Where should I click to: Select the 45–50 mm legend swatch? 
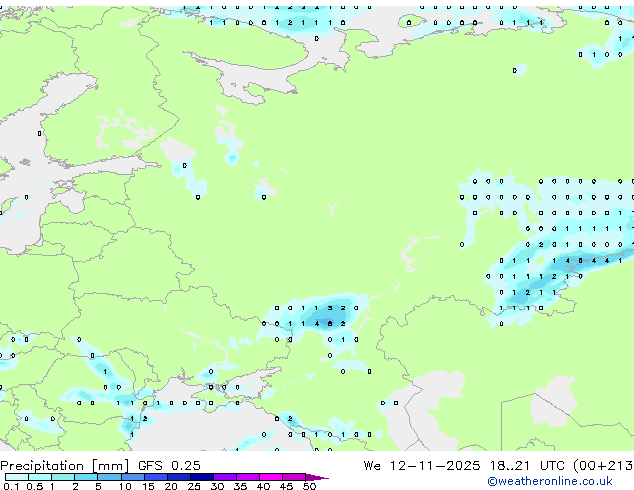pyautogui.click(x=294, y=477)
